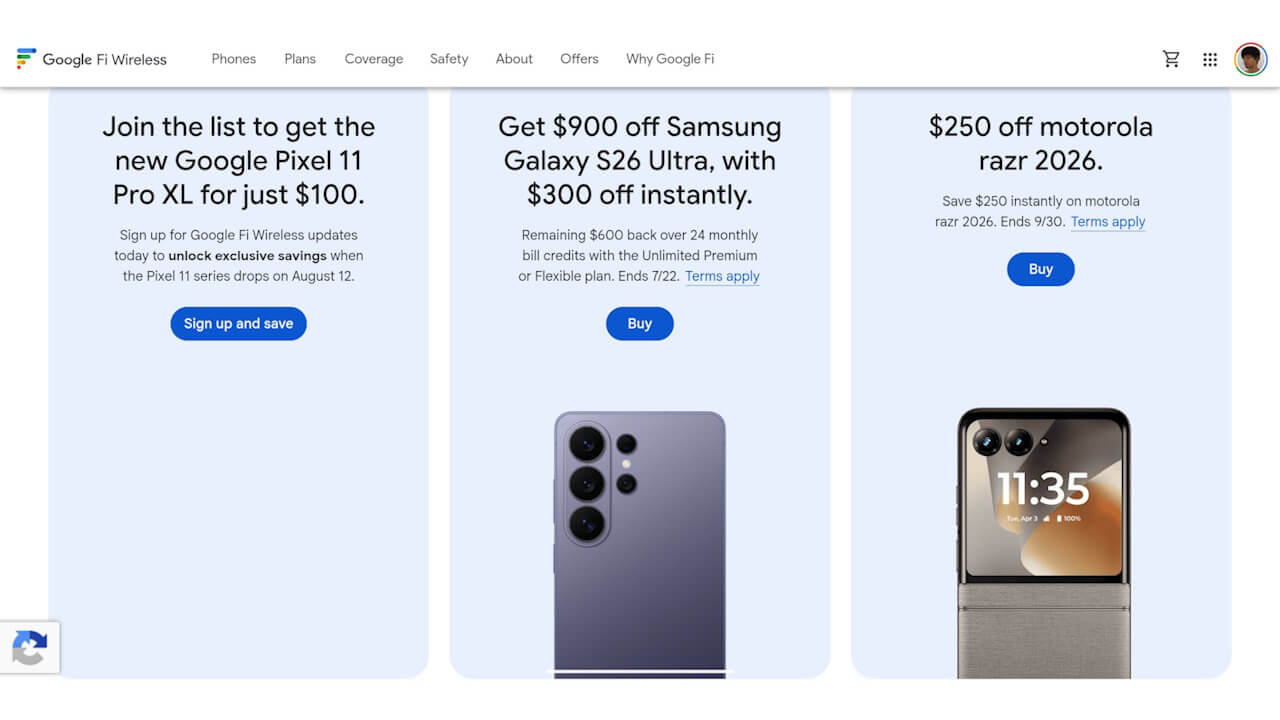Open the Phones menu item
This screenshot has height=720, width=1280.
234,59
